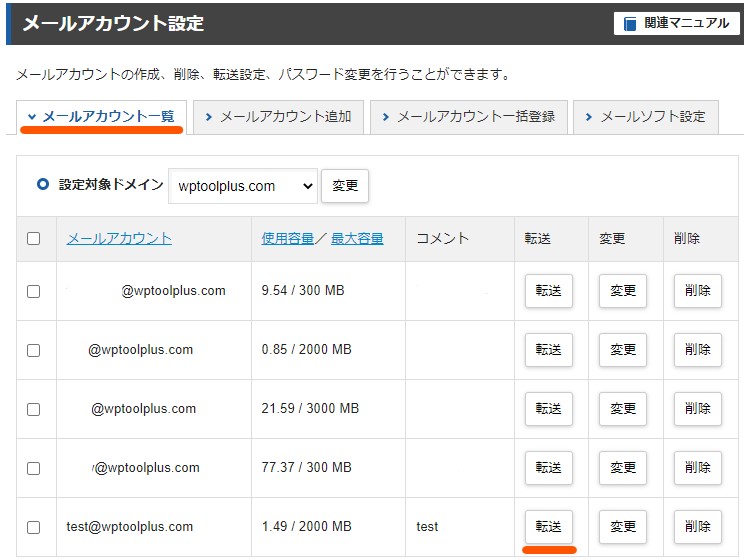Select the checkbox for the 21.59 MB account
The height and width of the screenshot is (560, 744).
[34, 409]
